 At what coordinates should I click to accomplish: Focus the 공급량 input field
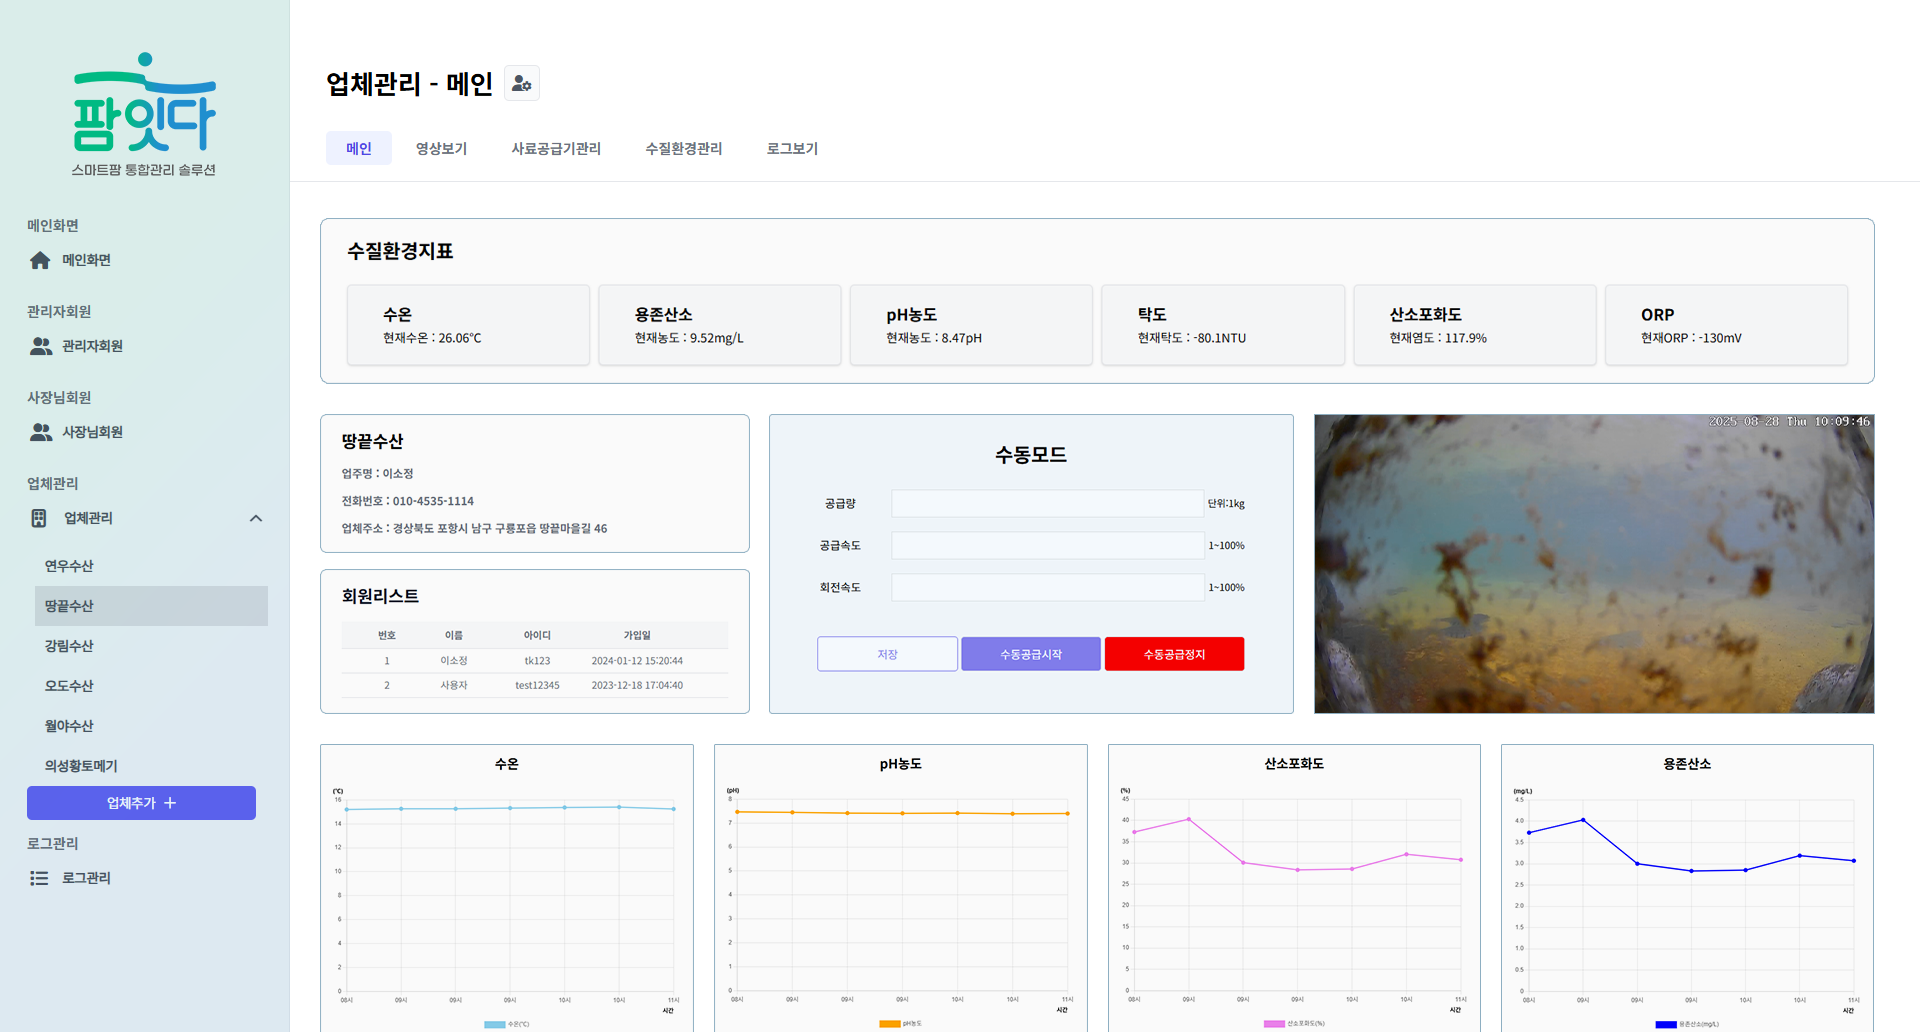click(x=1047, y=503)
